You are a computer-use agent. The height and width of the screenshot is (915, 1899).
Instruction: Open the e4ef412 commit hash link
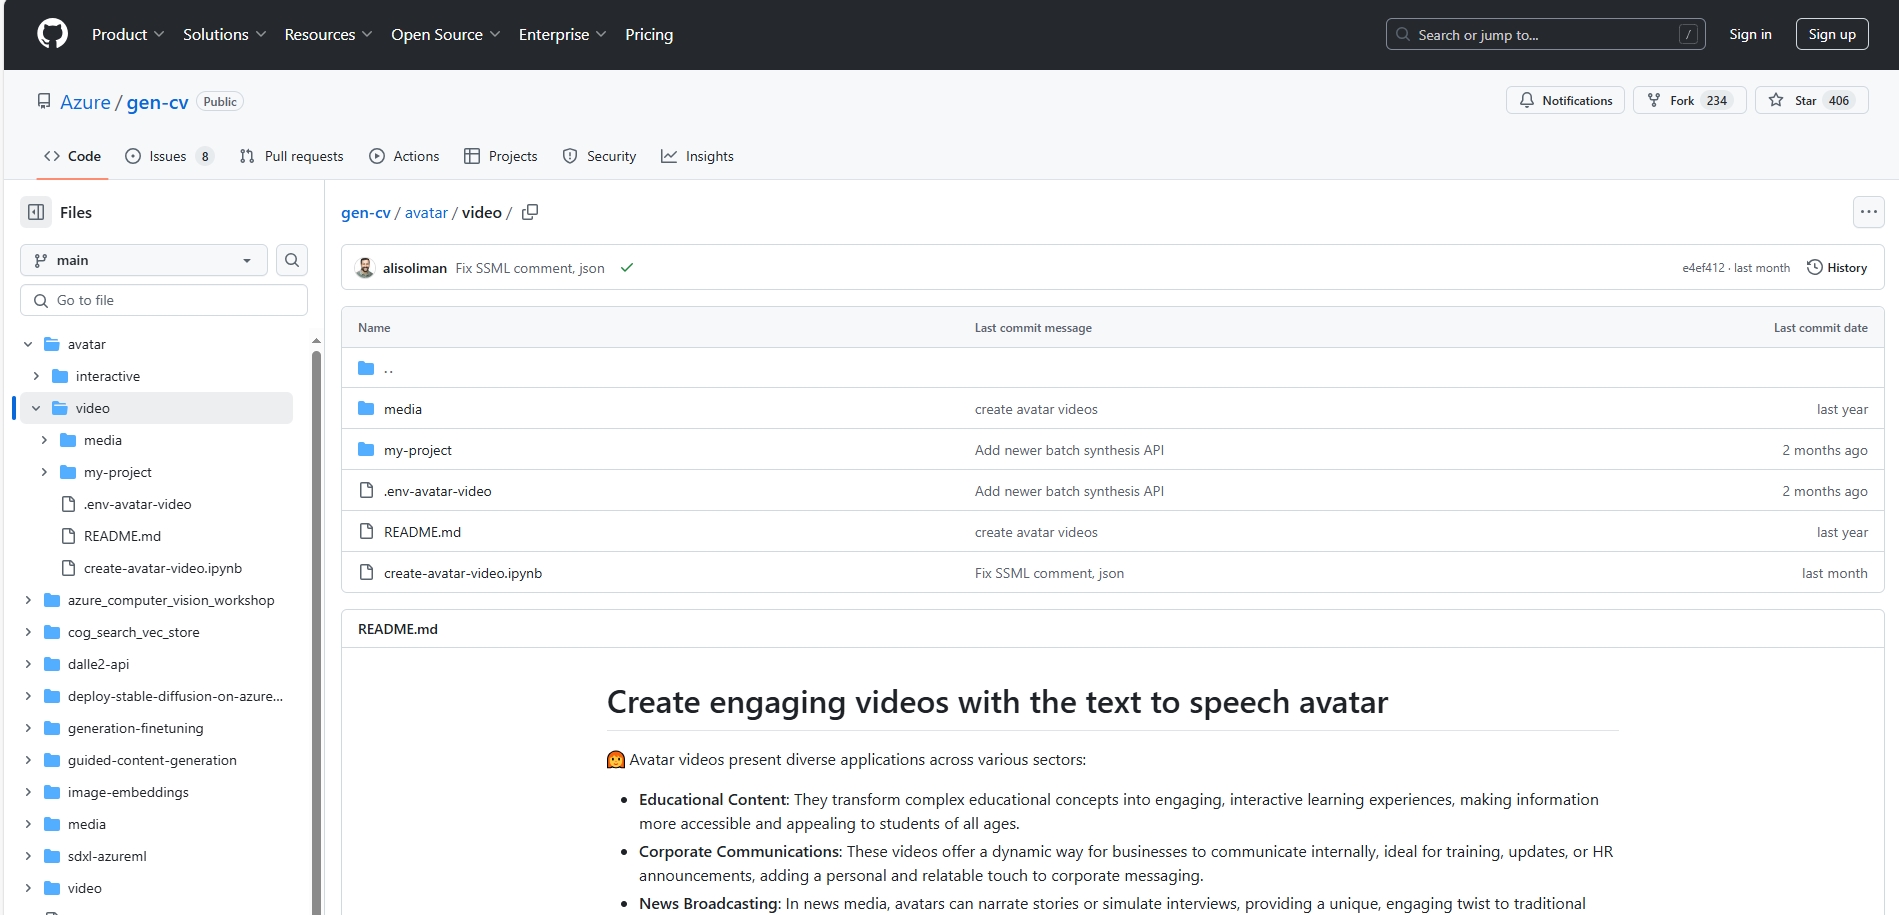pos(1703,268)
